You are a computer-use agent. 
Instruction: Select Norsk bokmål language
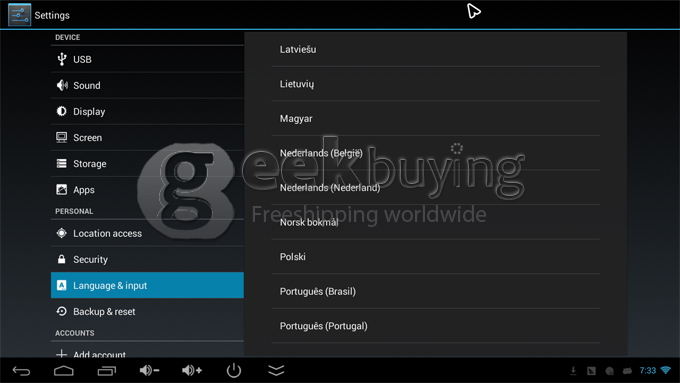pos(435,222)
